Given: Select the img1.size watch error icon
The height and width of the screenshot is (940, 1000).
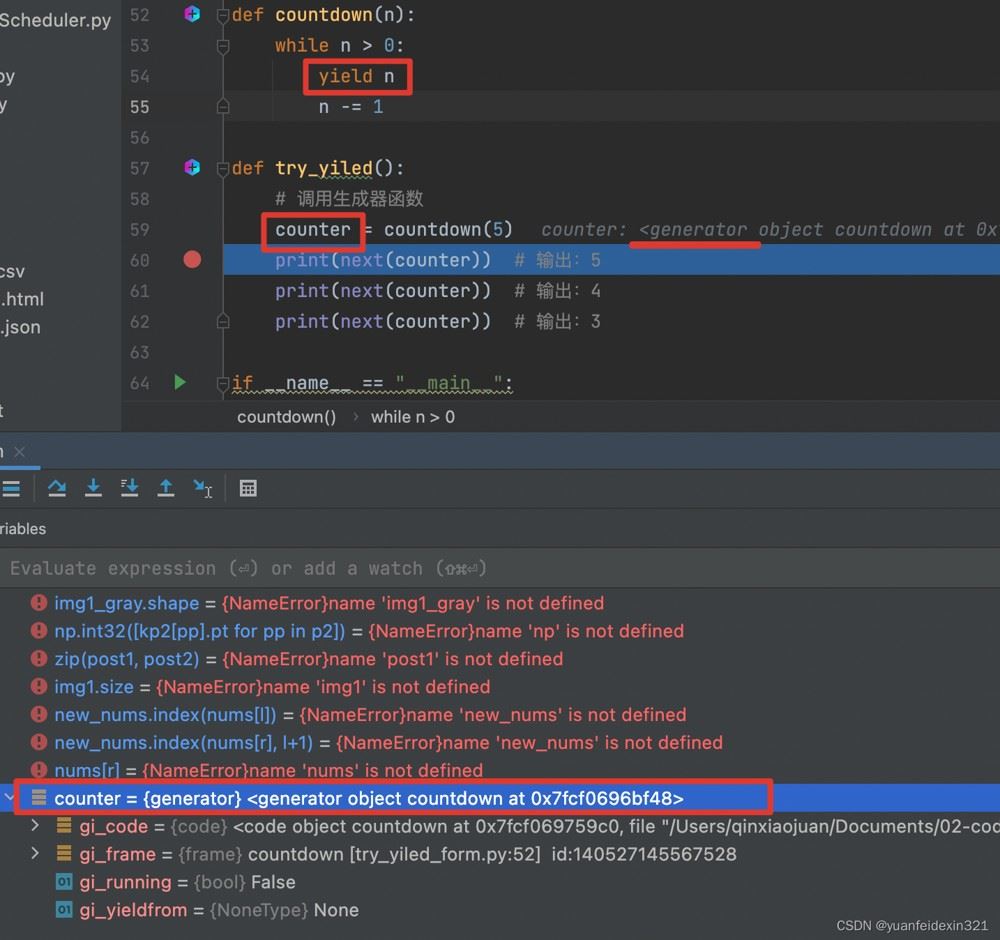Looking at the screenshot, I should pos(39,686).
